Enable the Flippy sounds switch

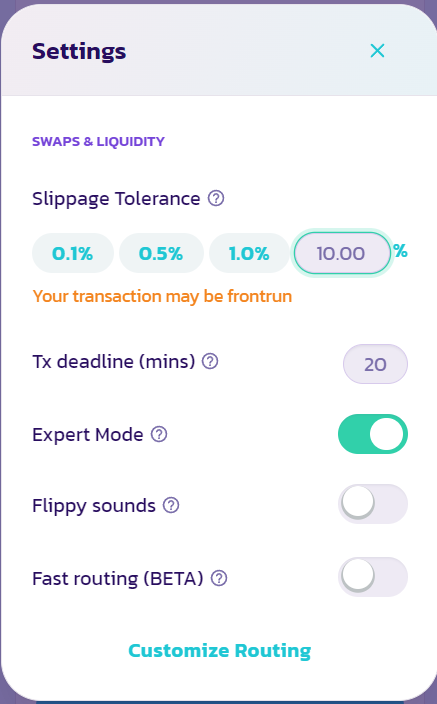pyautogui.click(x=373, y=504)
